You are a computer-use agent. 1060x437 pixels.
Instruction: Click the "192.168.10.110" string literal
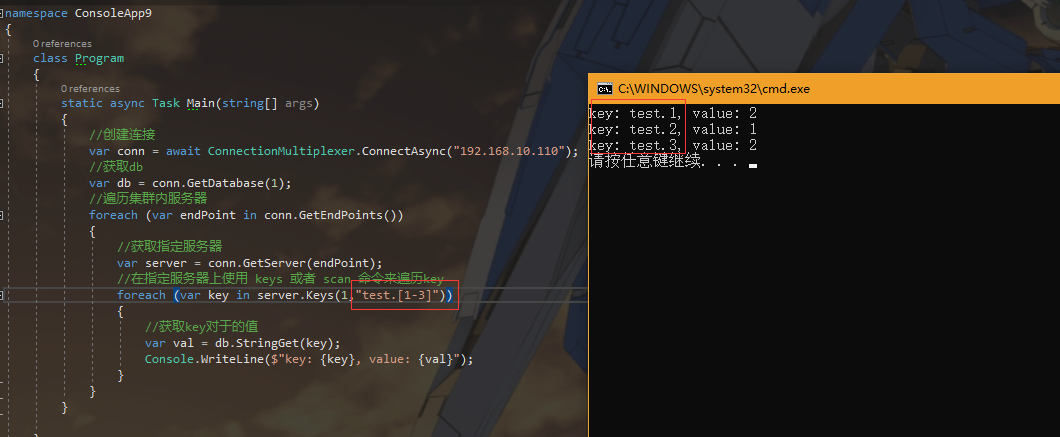pyautogui.click(x=510, y=151)
